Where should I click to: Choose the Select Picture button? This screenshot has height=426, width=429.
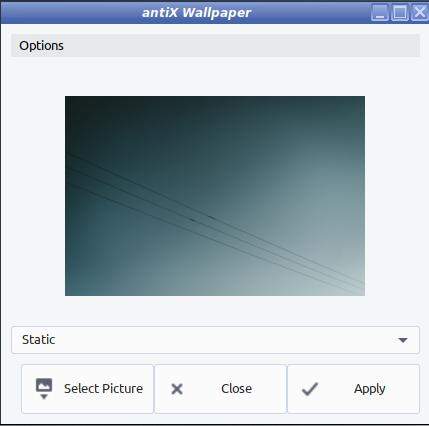tap(87, 389)
